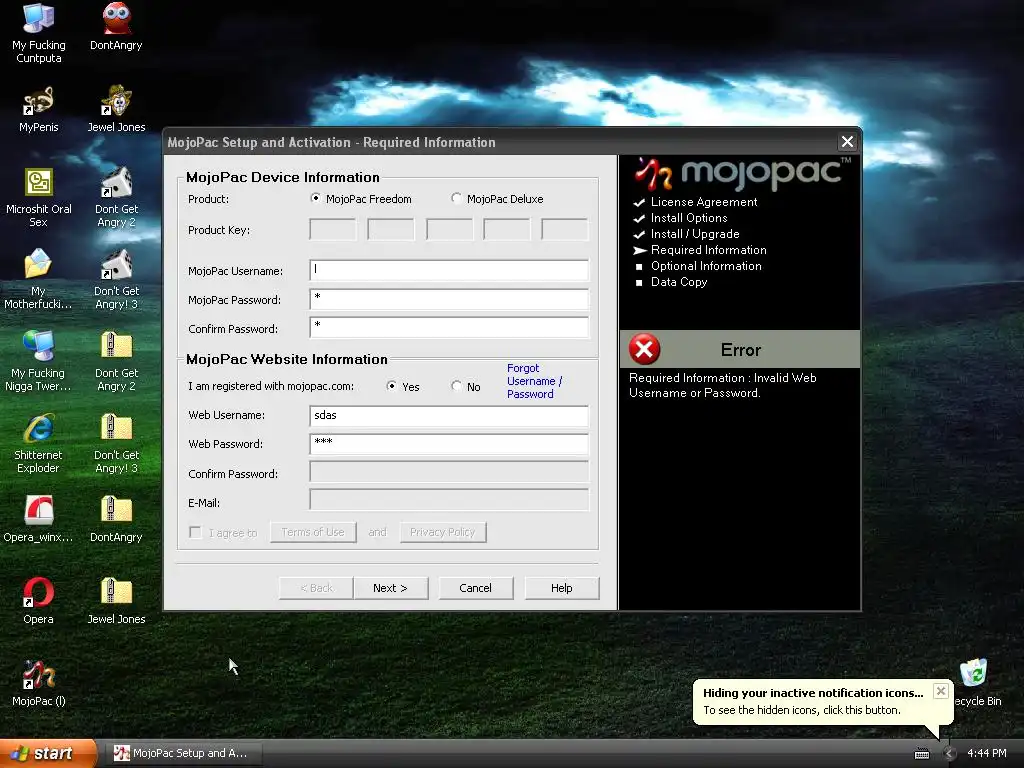
Task: Click the Optional Information step
Action: pyautogui.click(x=706, y=266)
